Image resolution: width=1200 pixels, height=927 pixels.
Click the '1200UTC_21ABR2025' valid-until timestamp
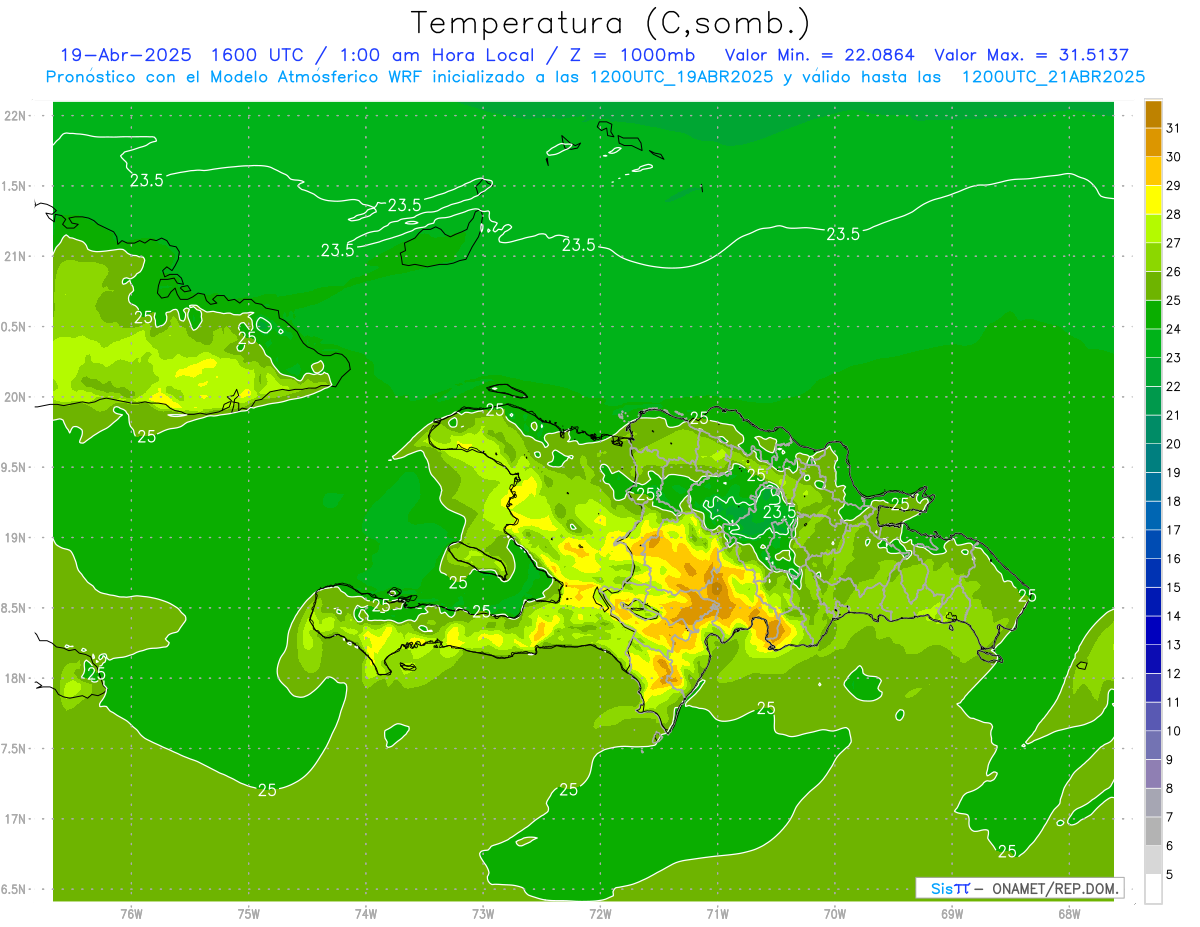[x=1053, y=77]
